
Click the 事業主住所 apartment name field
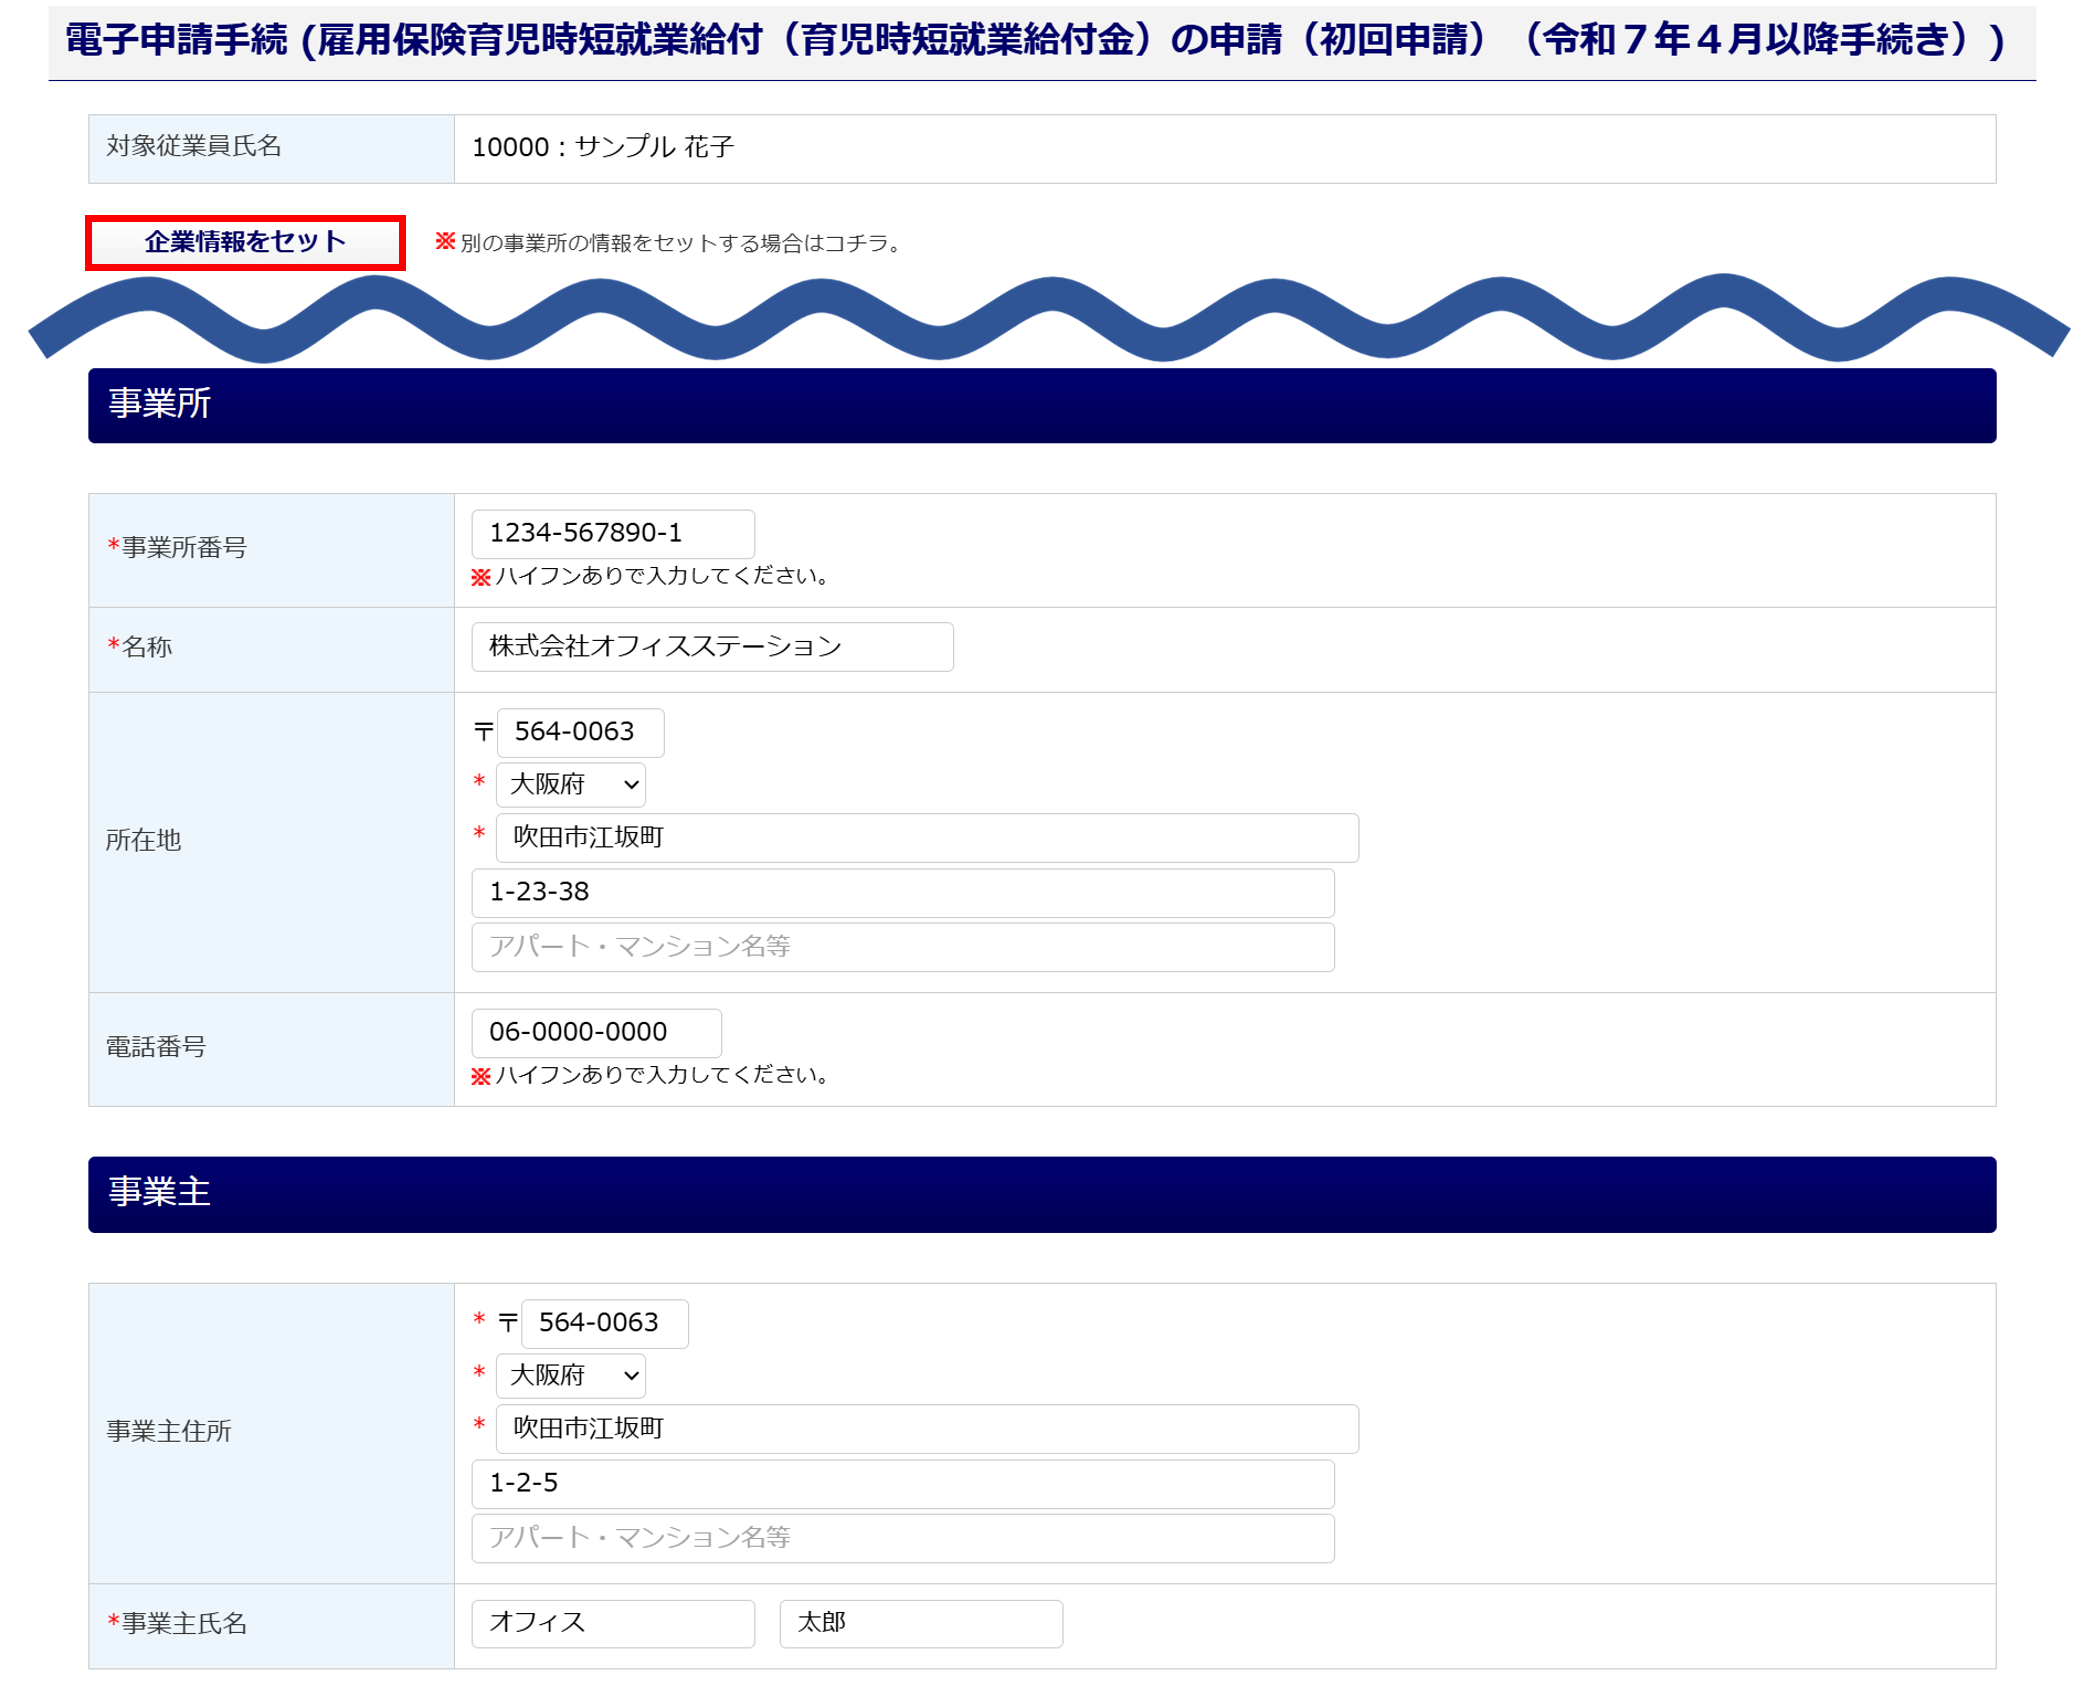[x=902, y=1538]
